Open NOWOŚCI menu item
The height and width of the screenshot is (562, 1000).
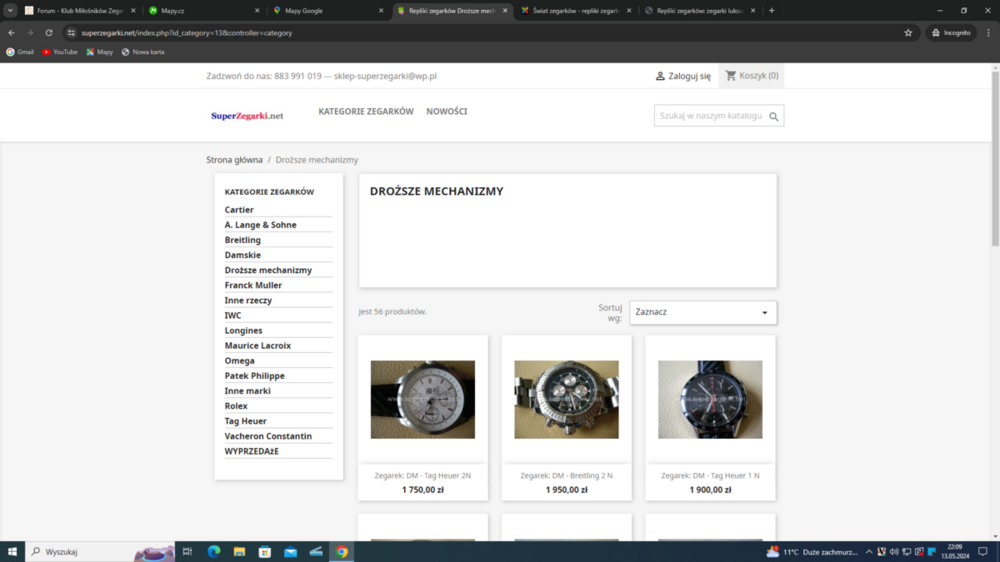click(446, 111)
